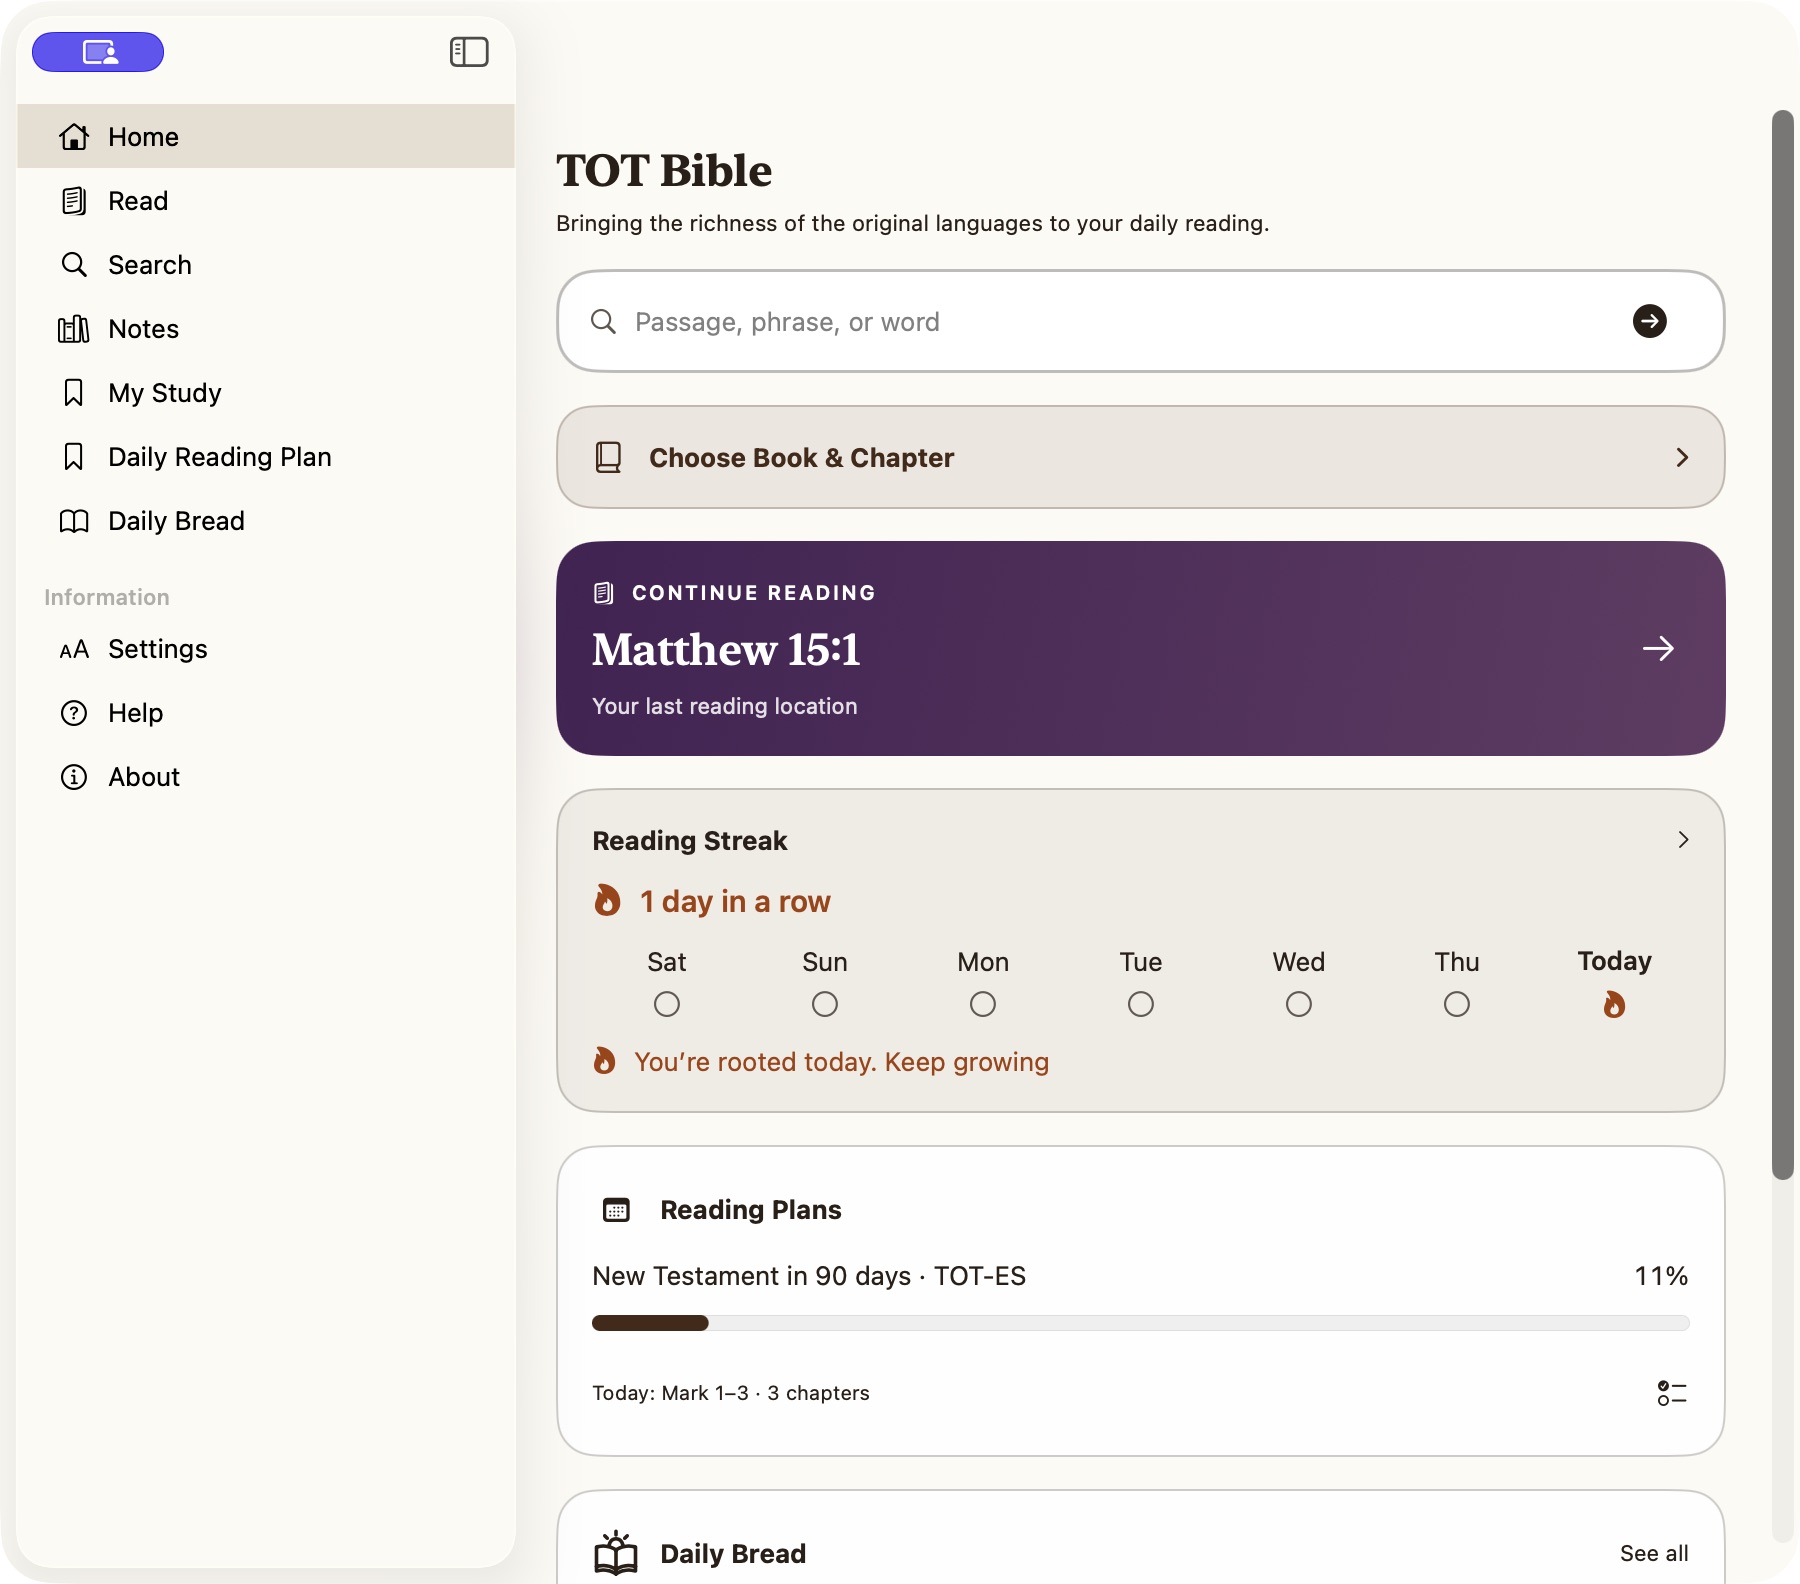1800x1584 pixels.
Task: Click the 11% progress value
Action: (x=1661, y=1276)
